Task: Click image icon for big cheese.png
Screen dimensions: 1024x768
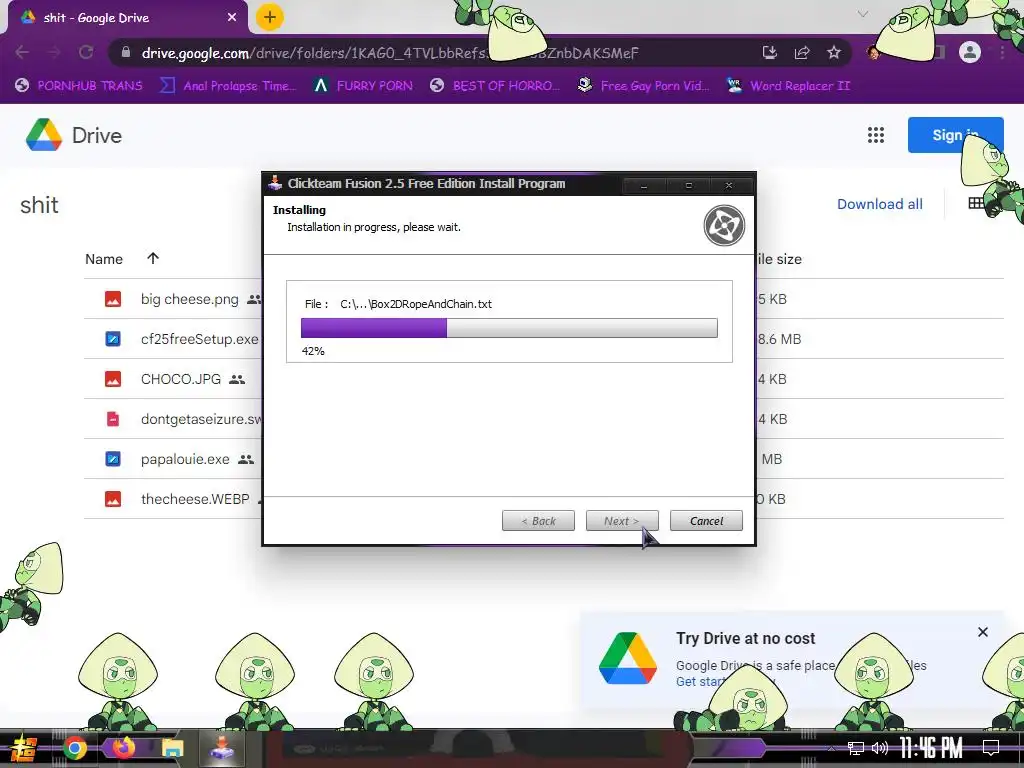Action: [x=113, y=299]
